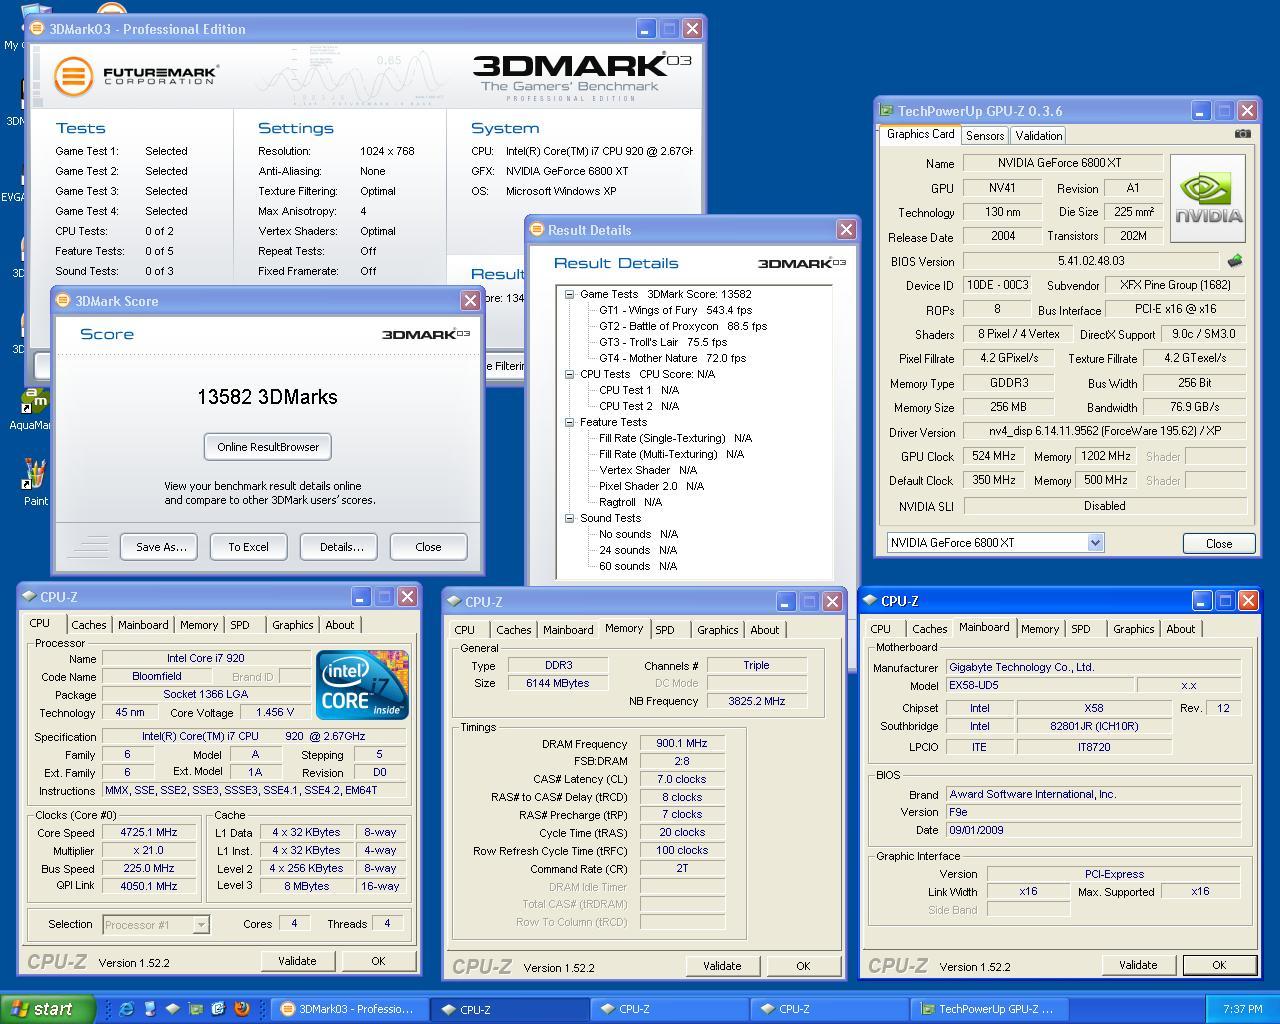1280x1024 pixels.
Task: Click the Driver Version field in GPU-Z
Action: pyautogui.click(x=1104, y=431)
